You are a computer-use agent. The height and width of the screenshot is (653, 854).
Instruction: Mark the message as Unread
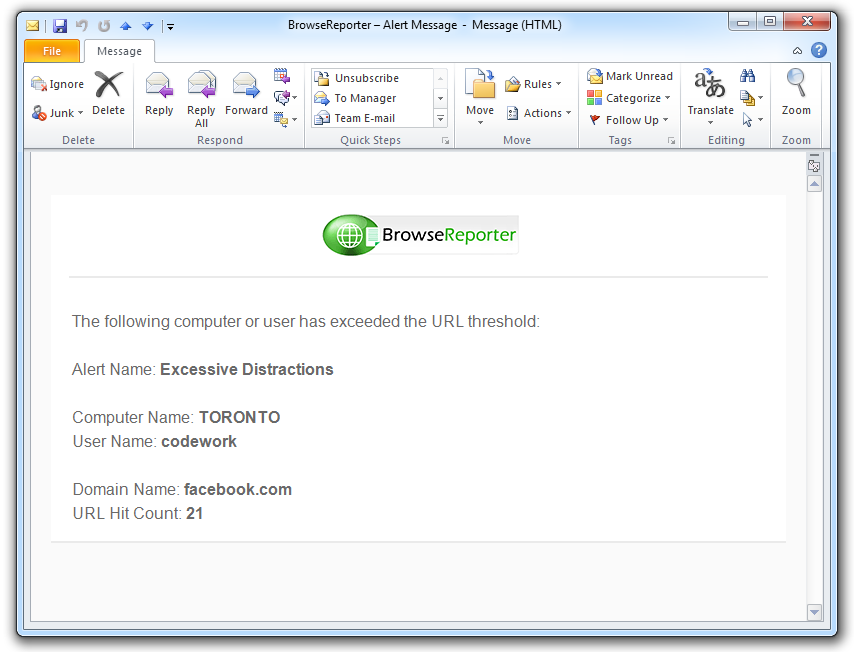click(630, 76)
